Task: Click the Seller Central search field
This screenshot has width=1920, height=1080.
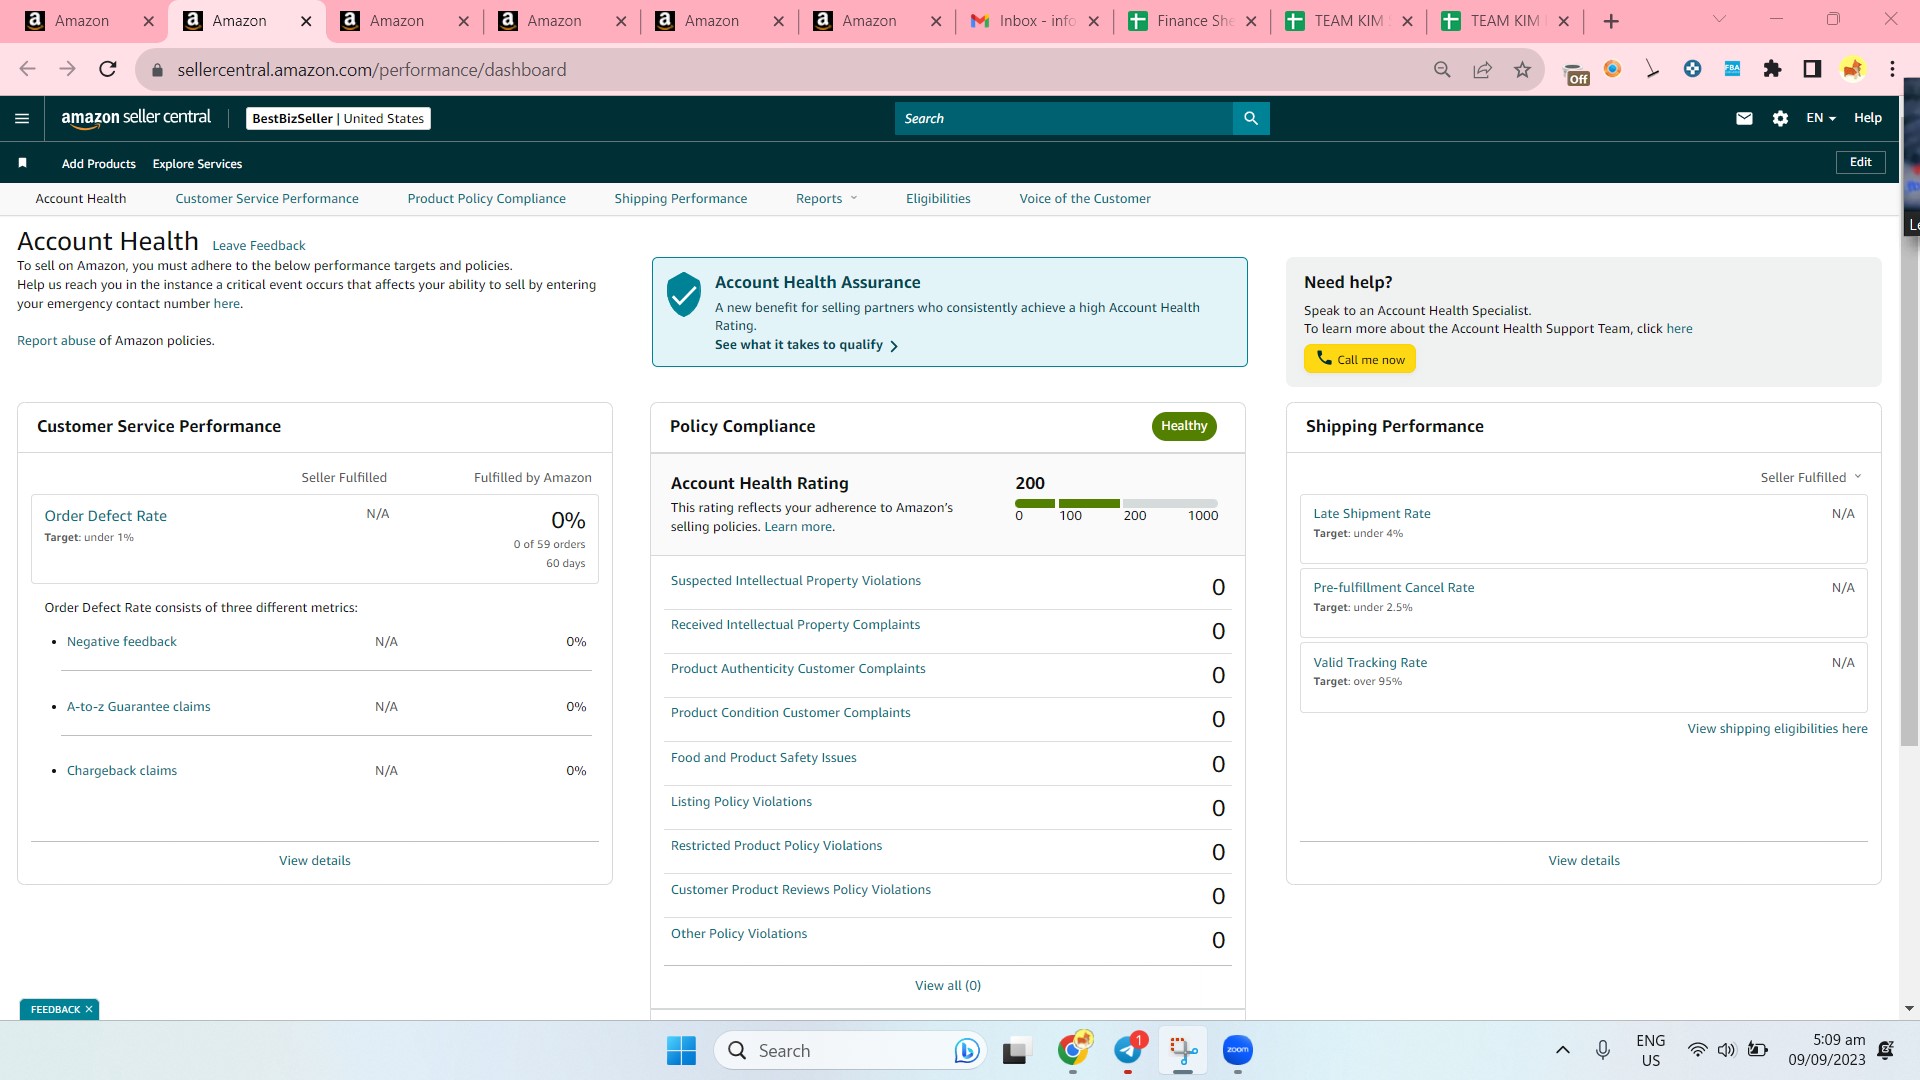Action: click(1063, 118)
